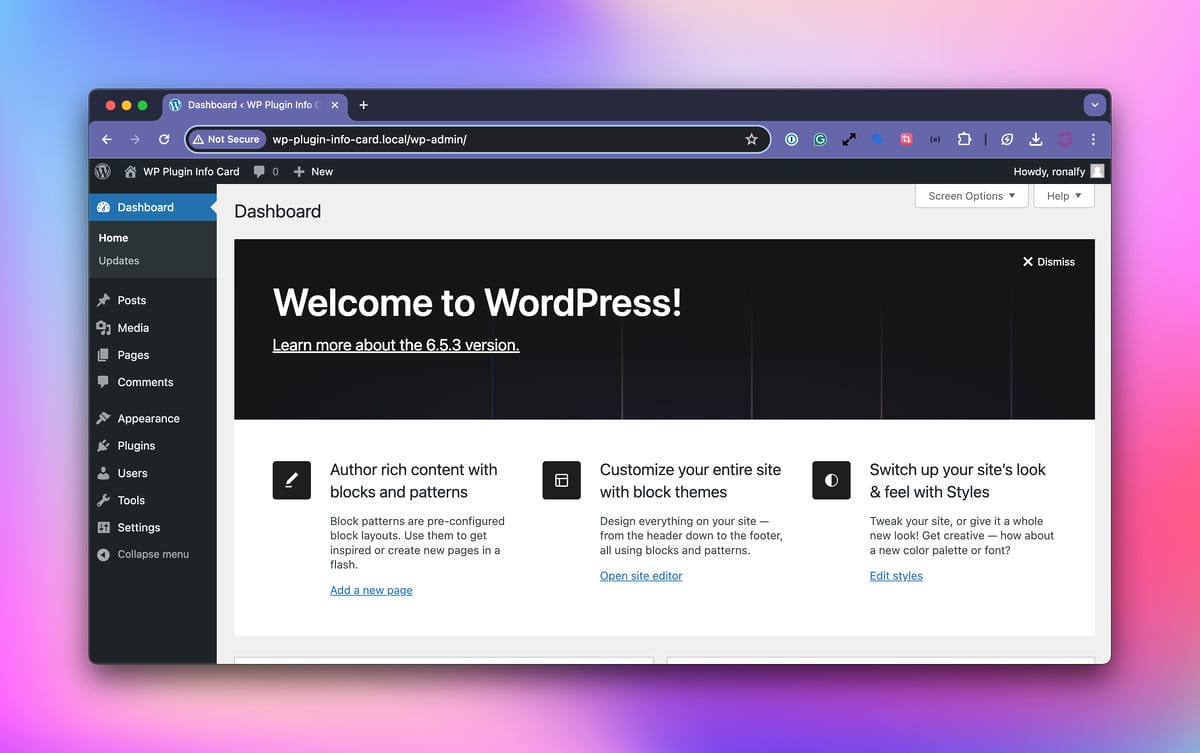The width and height of the screenshot is (1200, 753).
Task: Collapse the admin sidebar menu
Action: (x=143, y=554)
